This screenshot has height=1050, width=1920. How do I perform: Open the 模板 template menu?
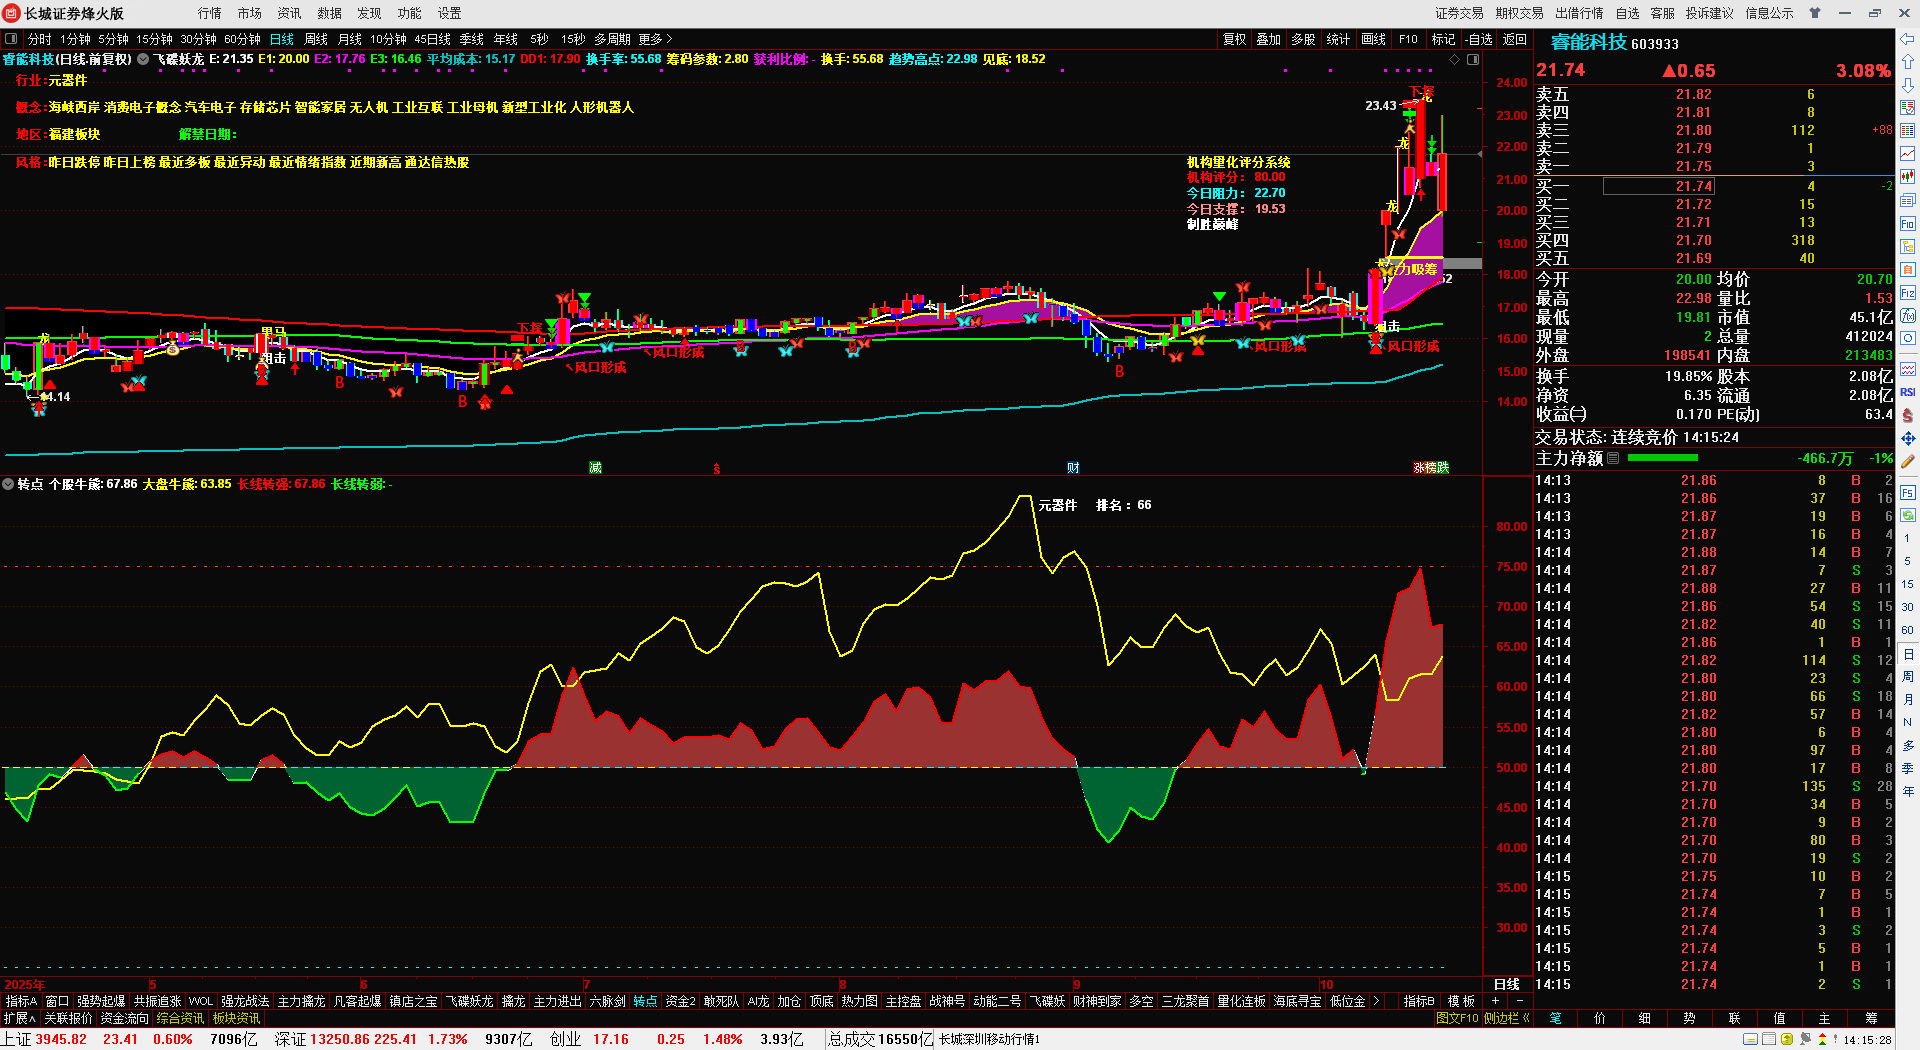pos(1461,1001)
